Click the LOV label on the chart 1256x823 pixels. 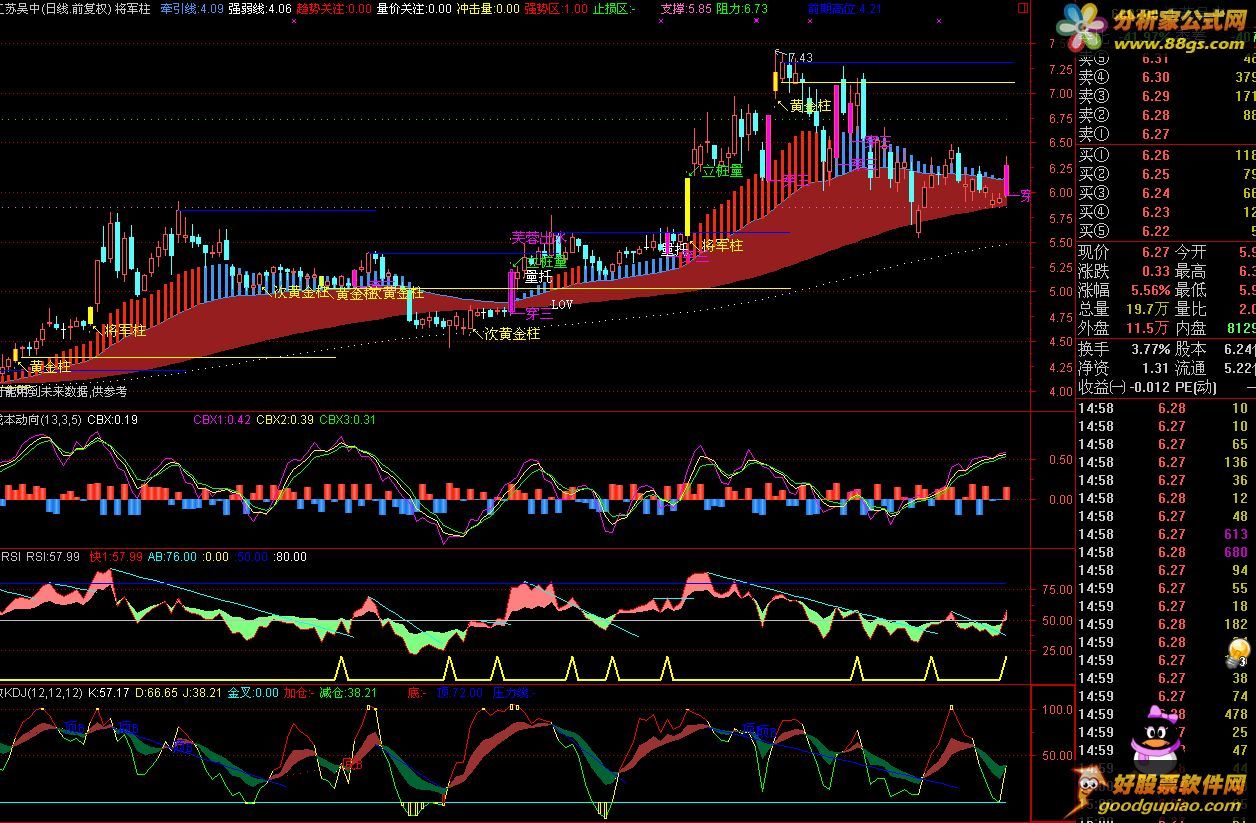click(561, 304)
